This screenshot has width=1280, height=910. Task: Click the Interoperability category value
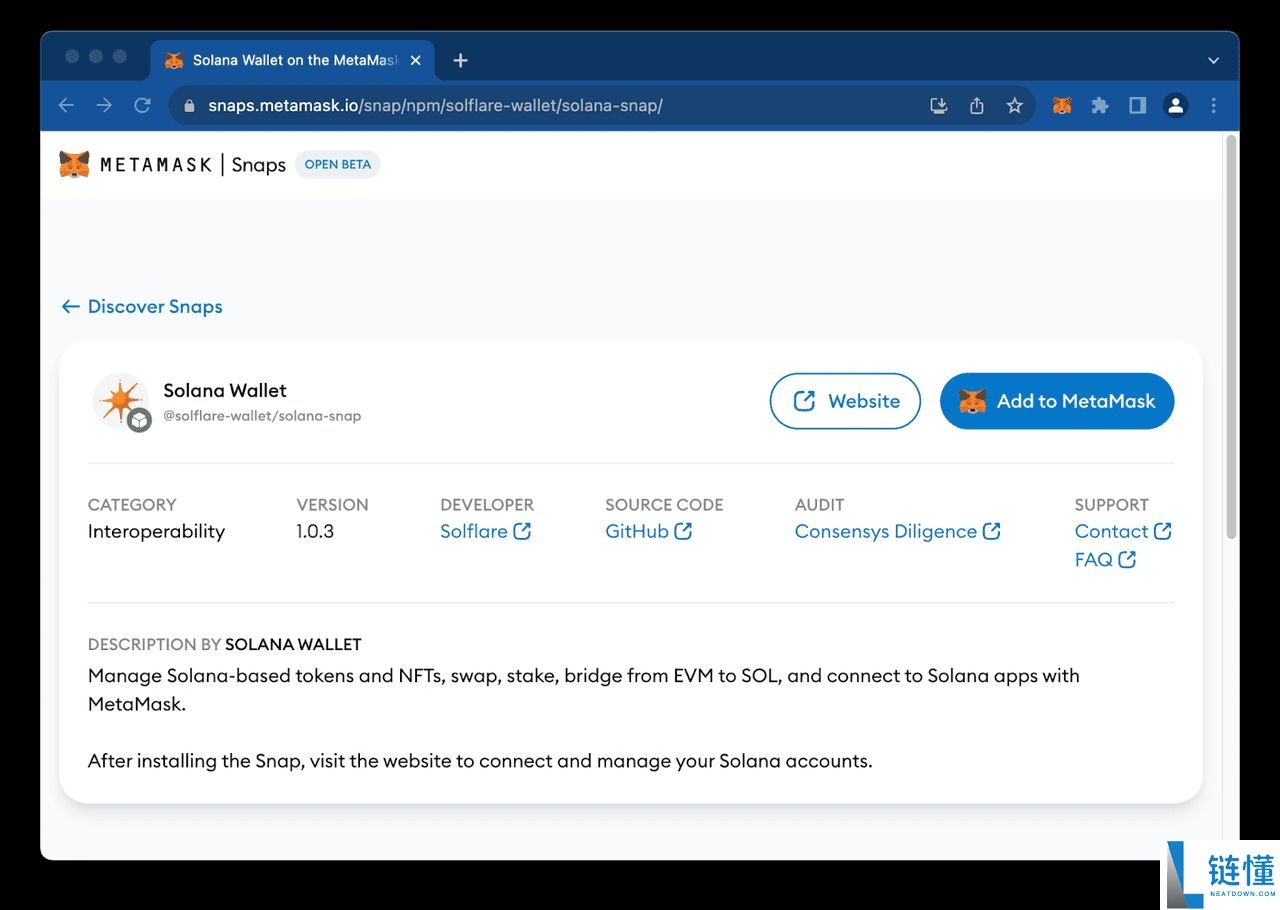coord(156,531)
